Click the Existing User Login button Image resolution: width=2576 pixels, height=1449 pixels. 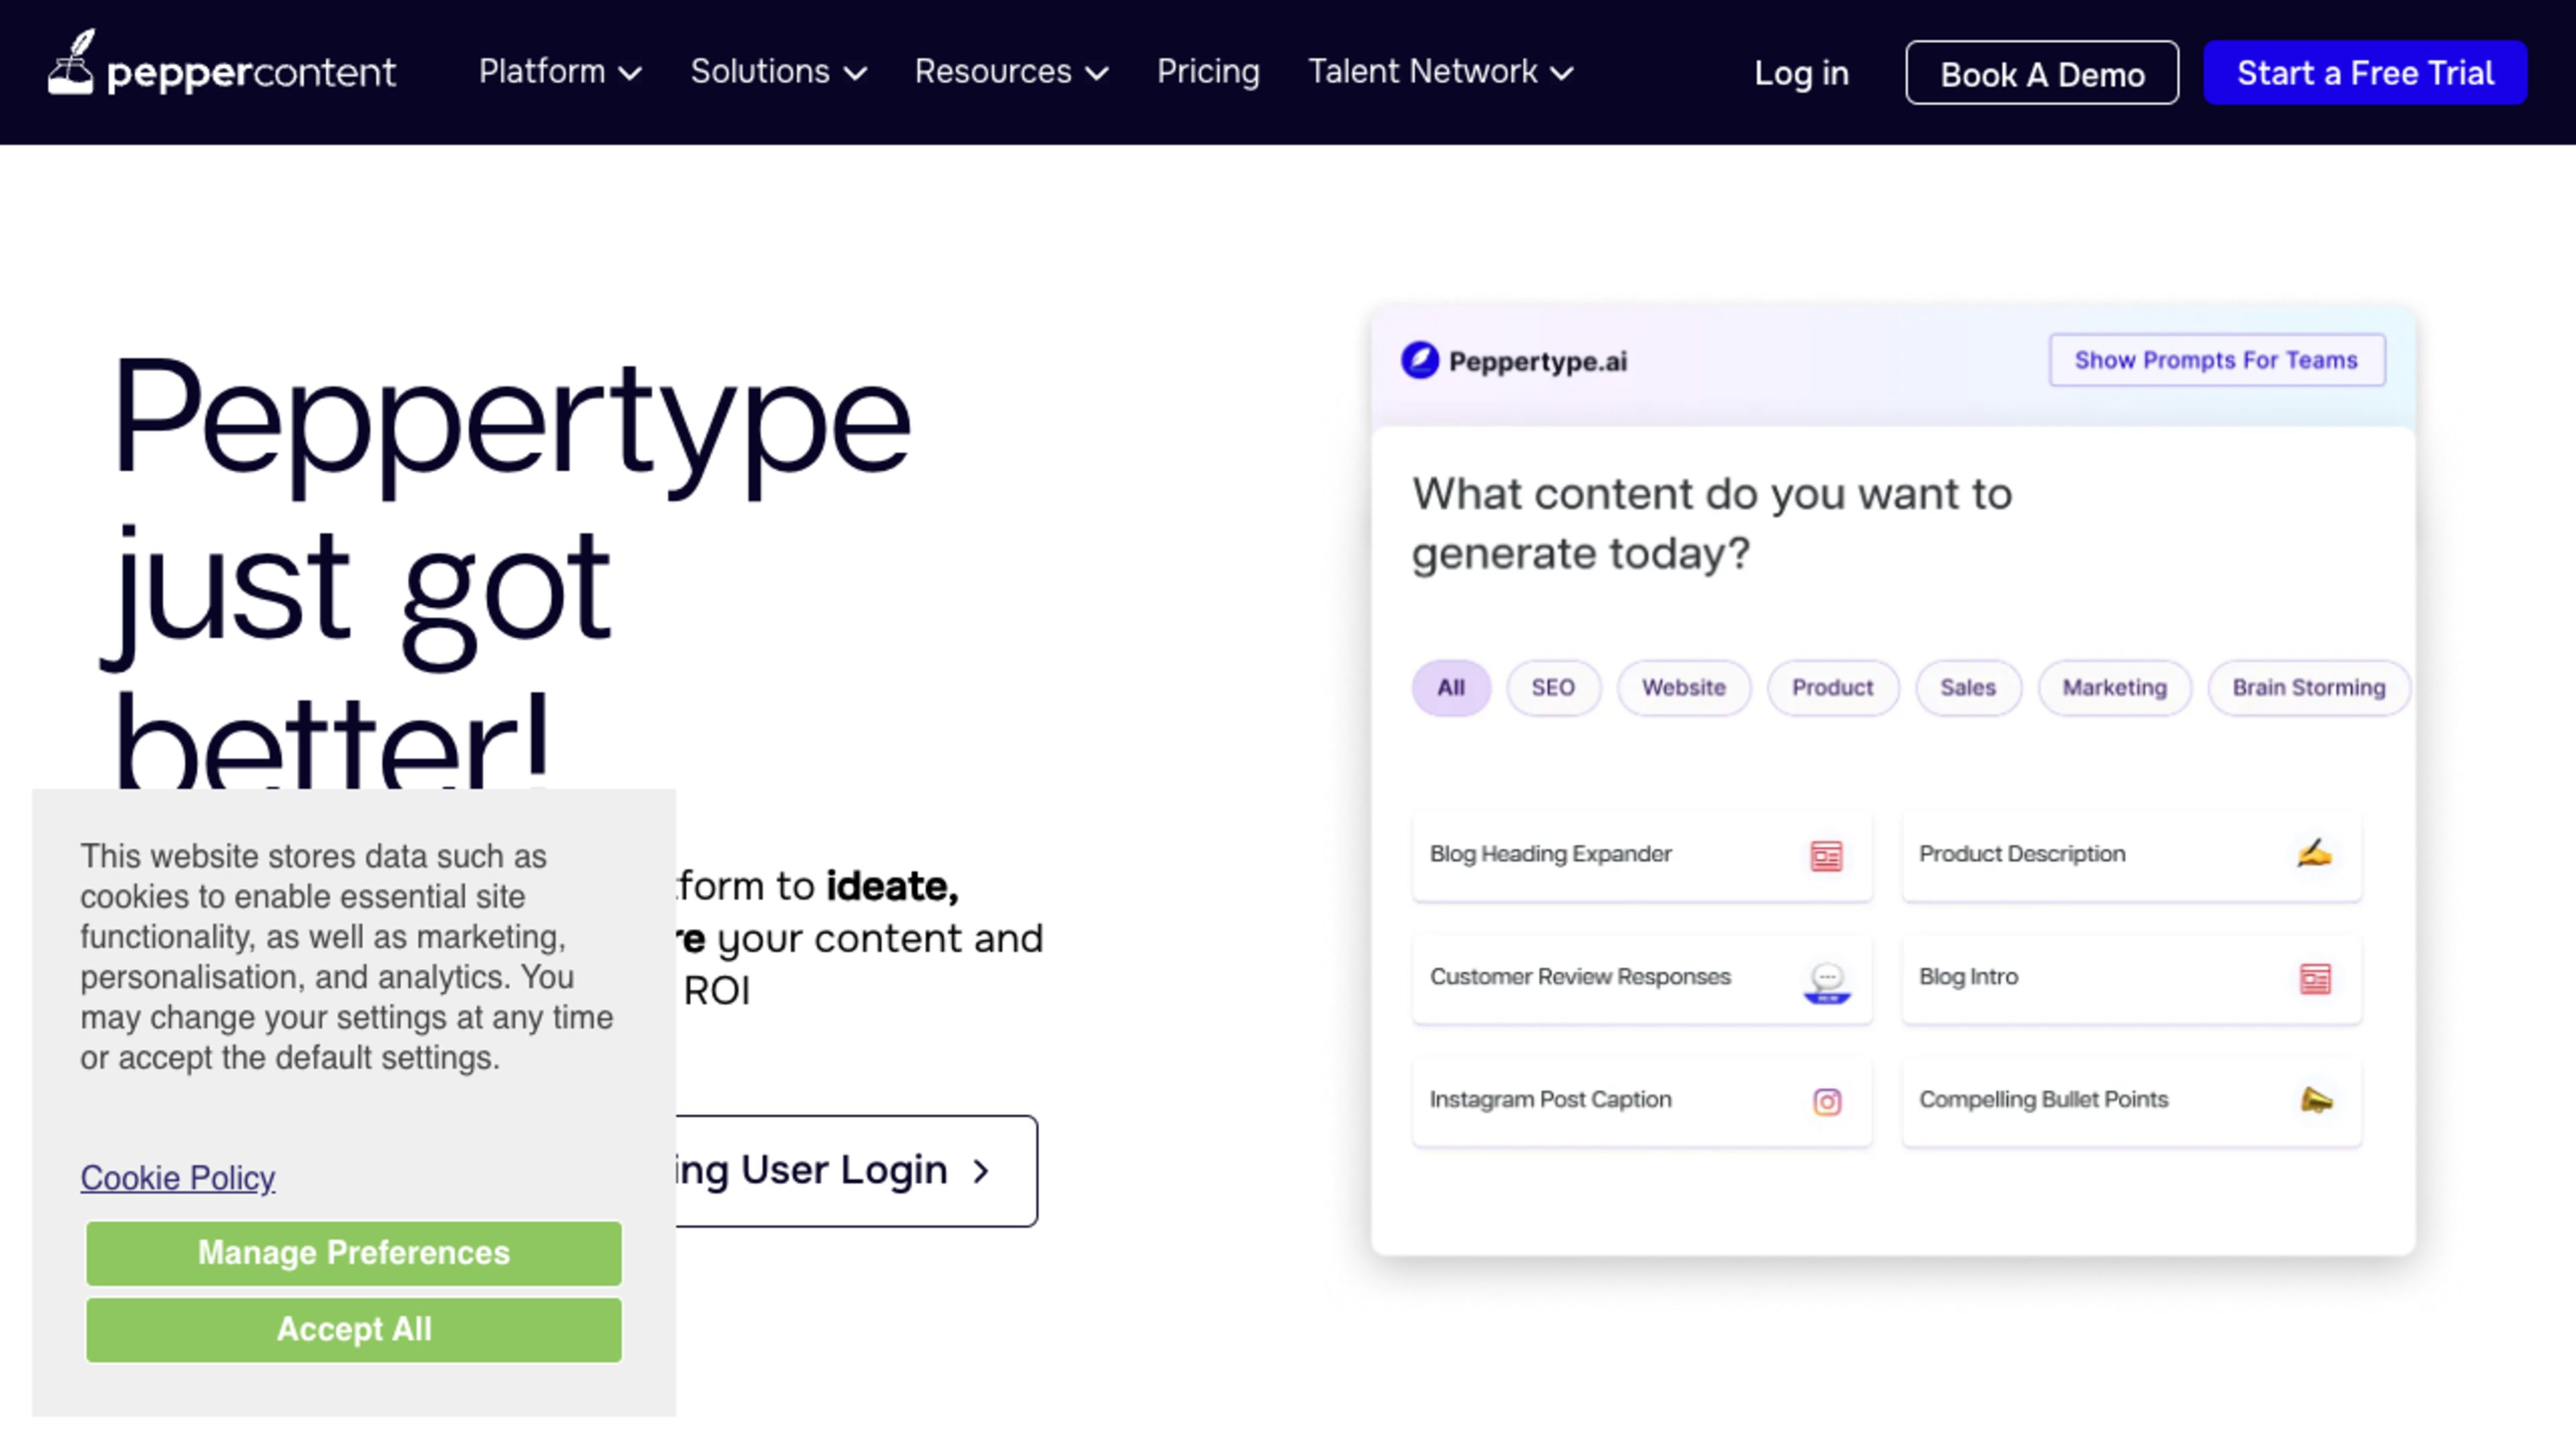click(x=857, y=1171)
